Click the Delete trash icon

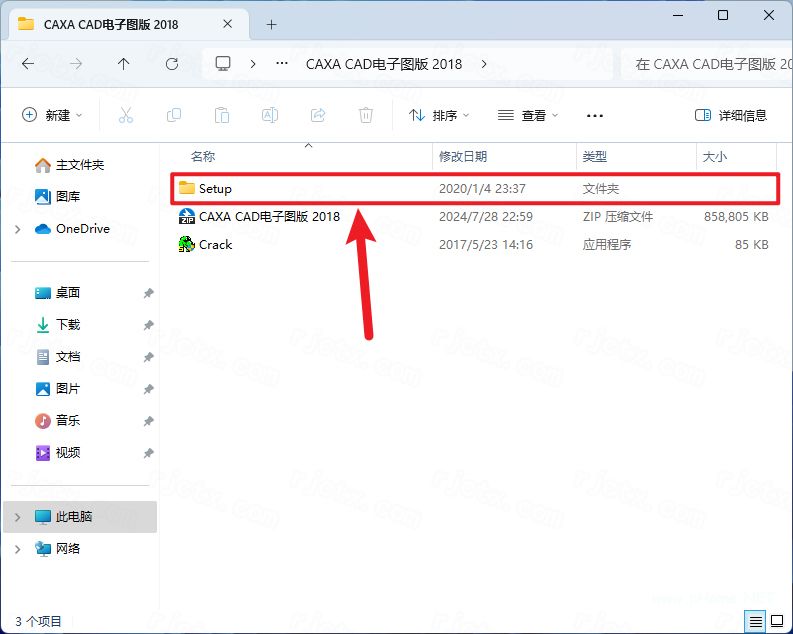(x=366, y=115)
